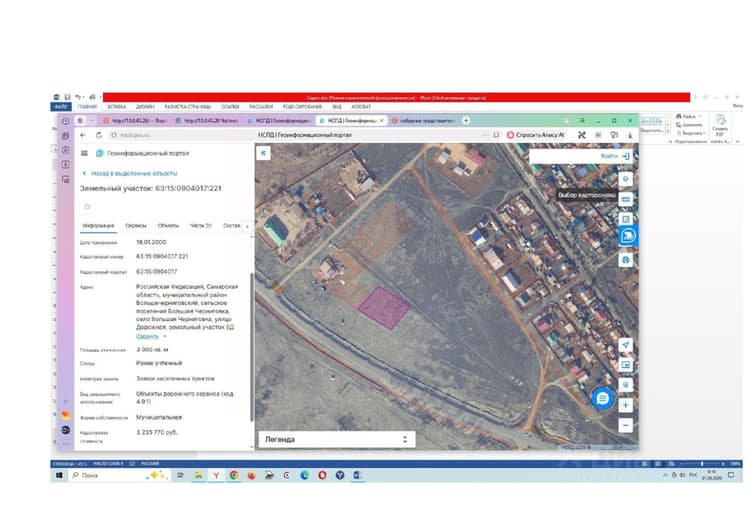Switch to the Объекты tab
Viewport: 750px width, 530px height.
tap(168, 225)
